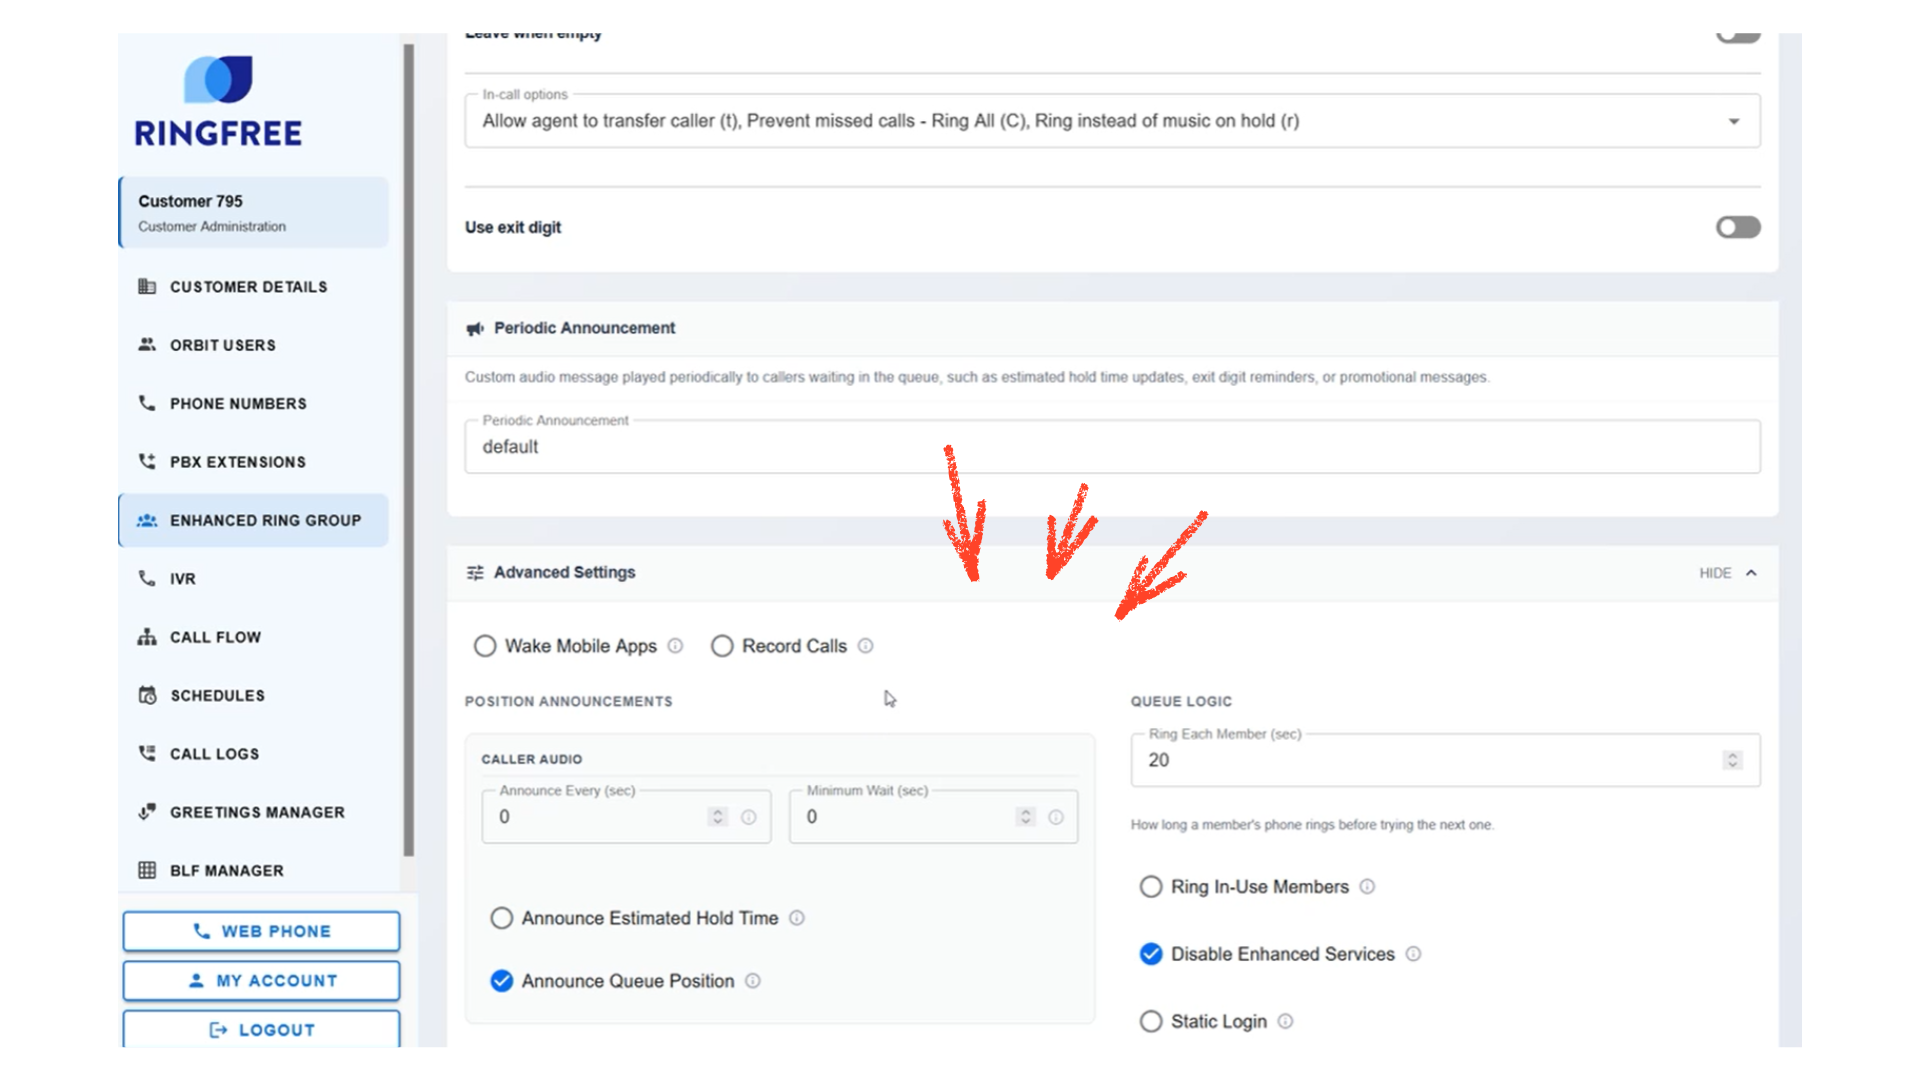Uncheck Announce Queue Position option
The width and height of the screenshot is (1920, 1080).
tap(502, 981)
